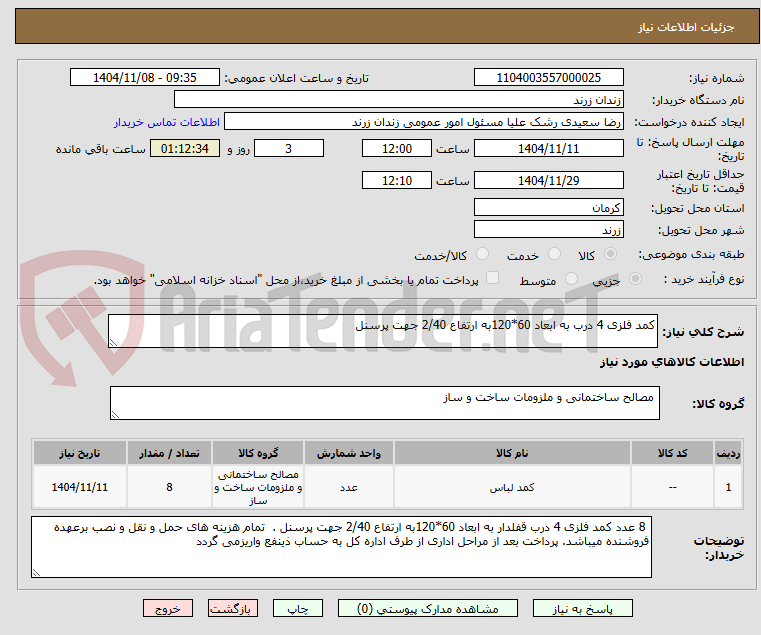Click the unit cell عدد

click(348, 487)
